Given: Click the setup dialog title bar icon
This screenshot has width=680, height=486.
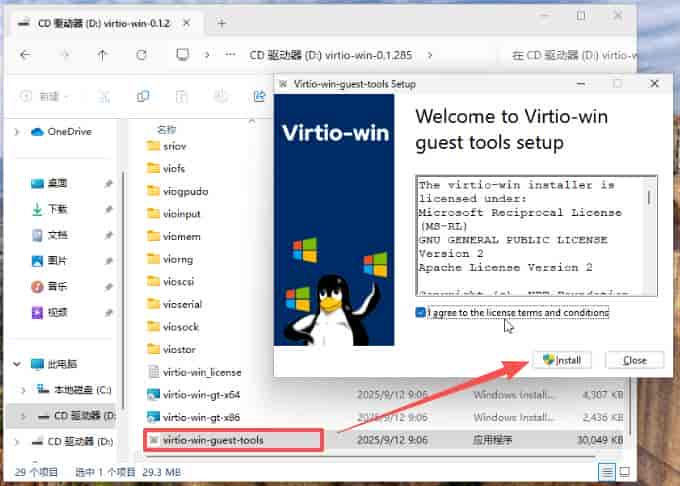Looking at the screenshot, I should coord(283,84).
